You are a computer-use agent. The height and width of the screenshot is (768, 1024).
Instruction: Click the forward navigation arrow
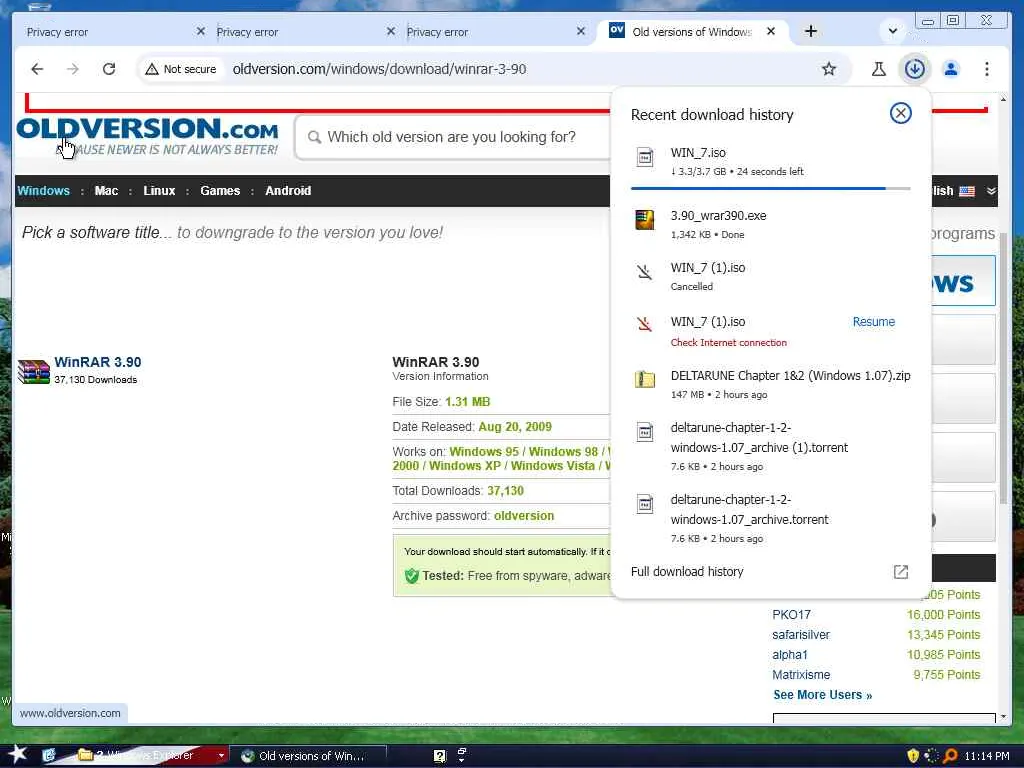tap(72, 69)
